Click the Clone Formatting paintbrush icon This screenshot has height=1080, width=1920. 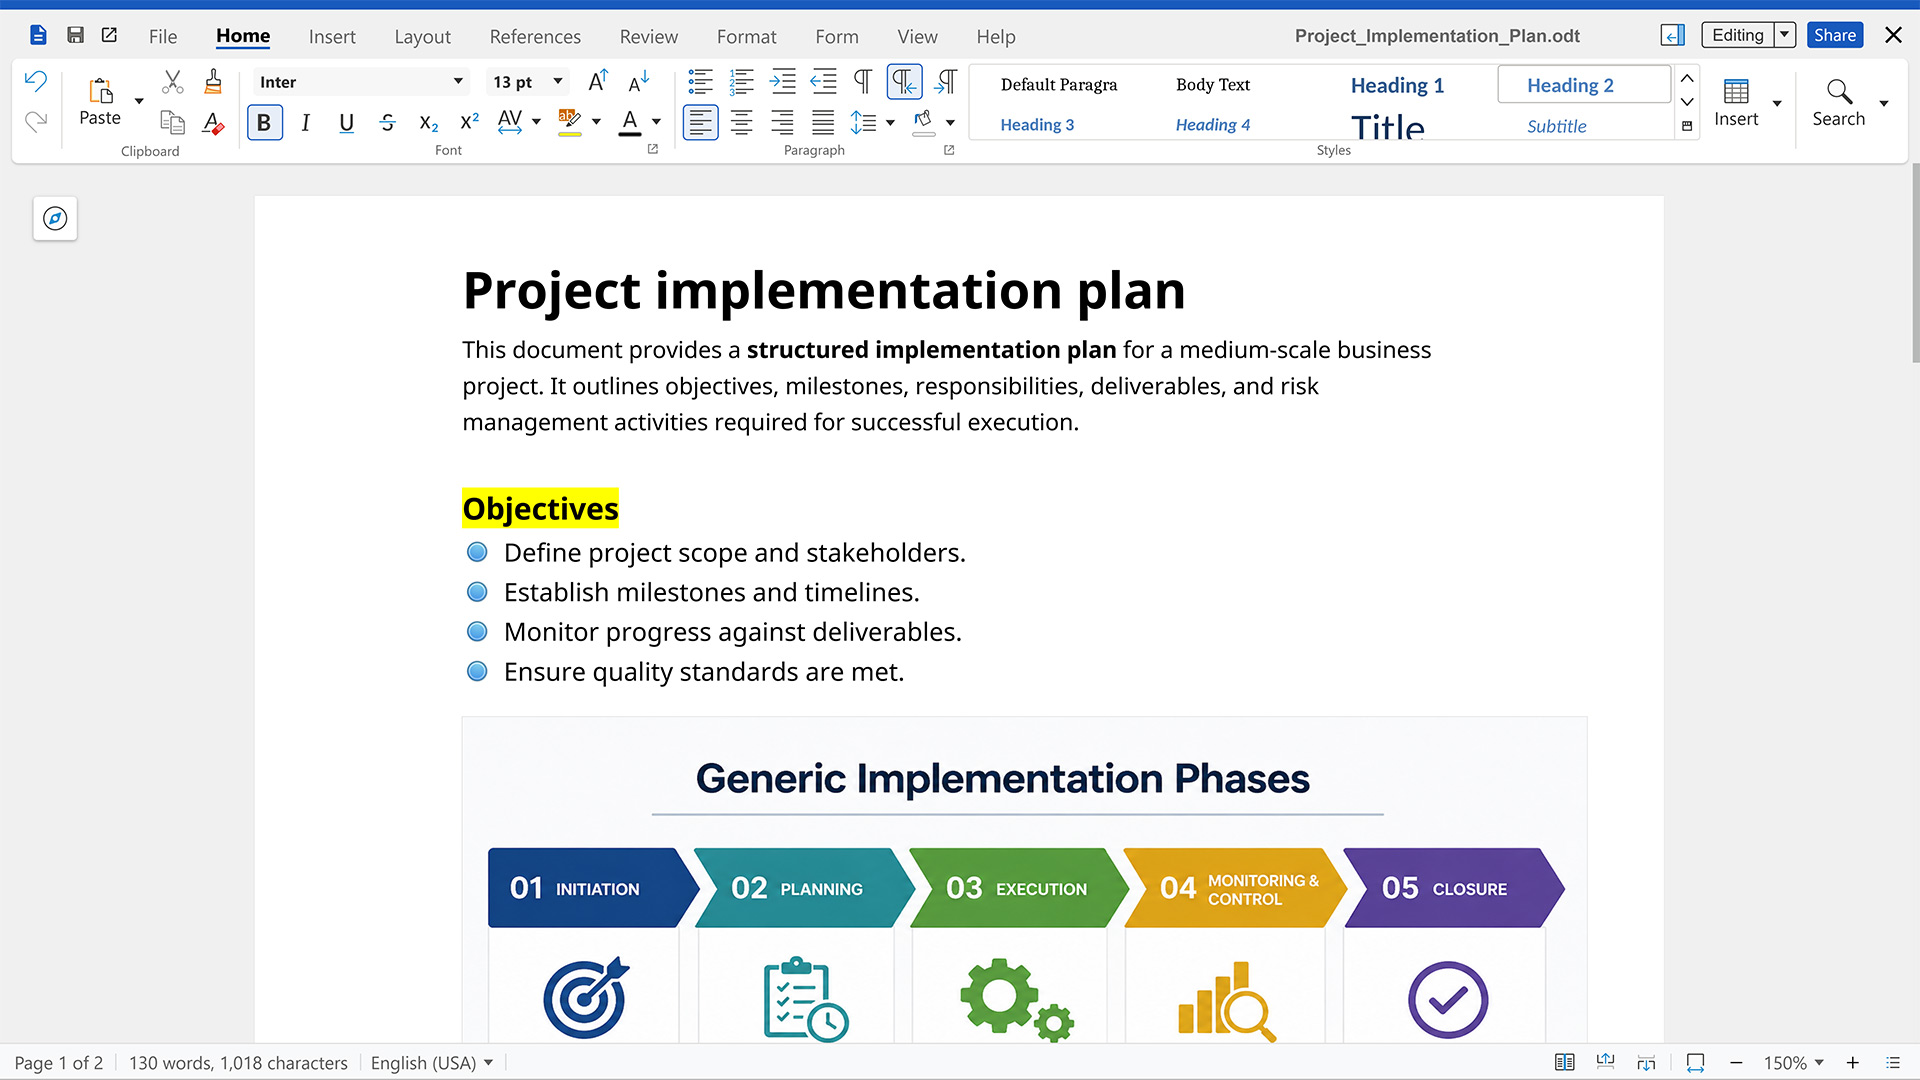coord(213,82)
